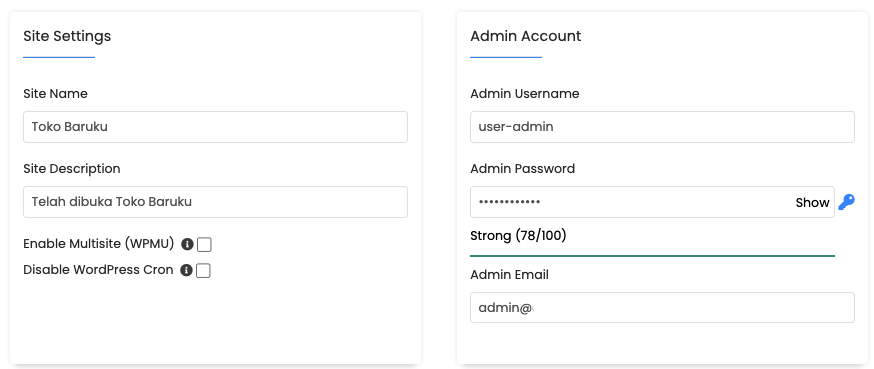
Task: Click the Disable WordPress Cron label text
Action: tap(98, 270)
